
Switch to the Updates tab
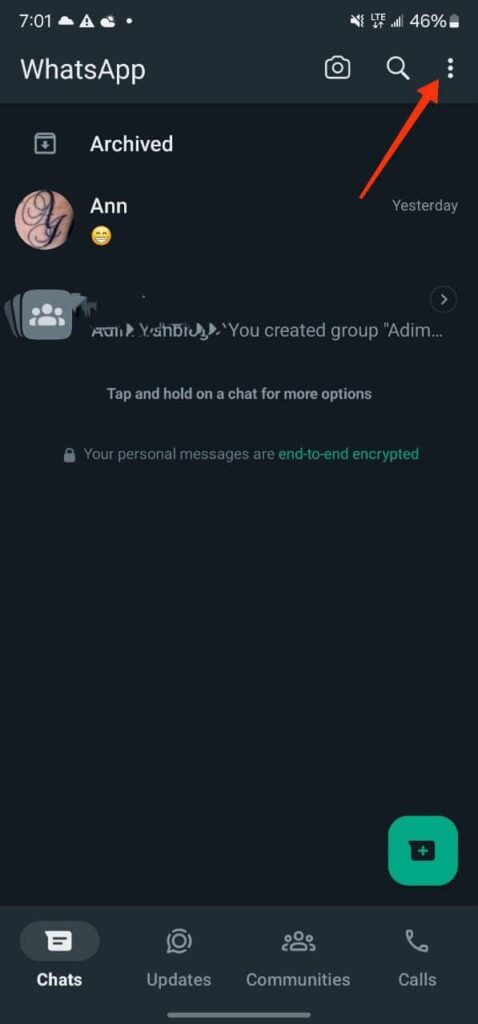pos(179,958)
